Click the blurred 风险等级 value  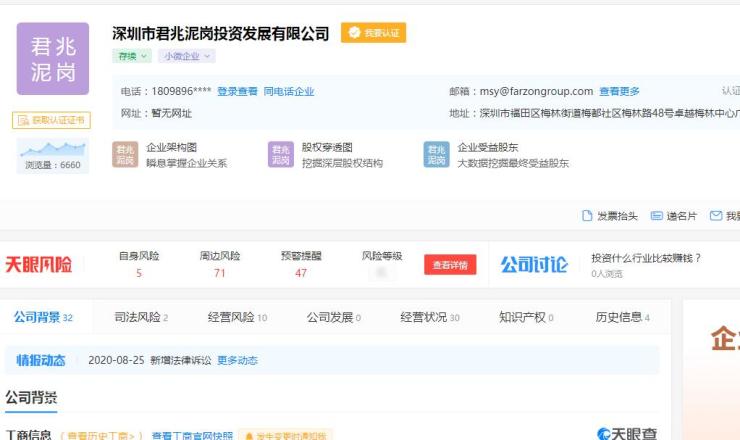click(x=382, y=272)
